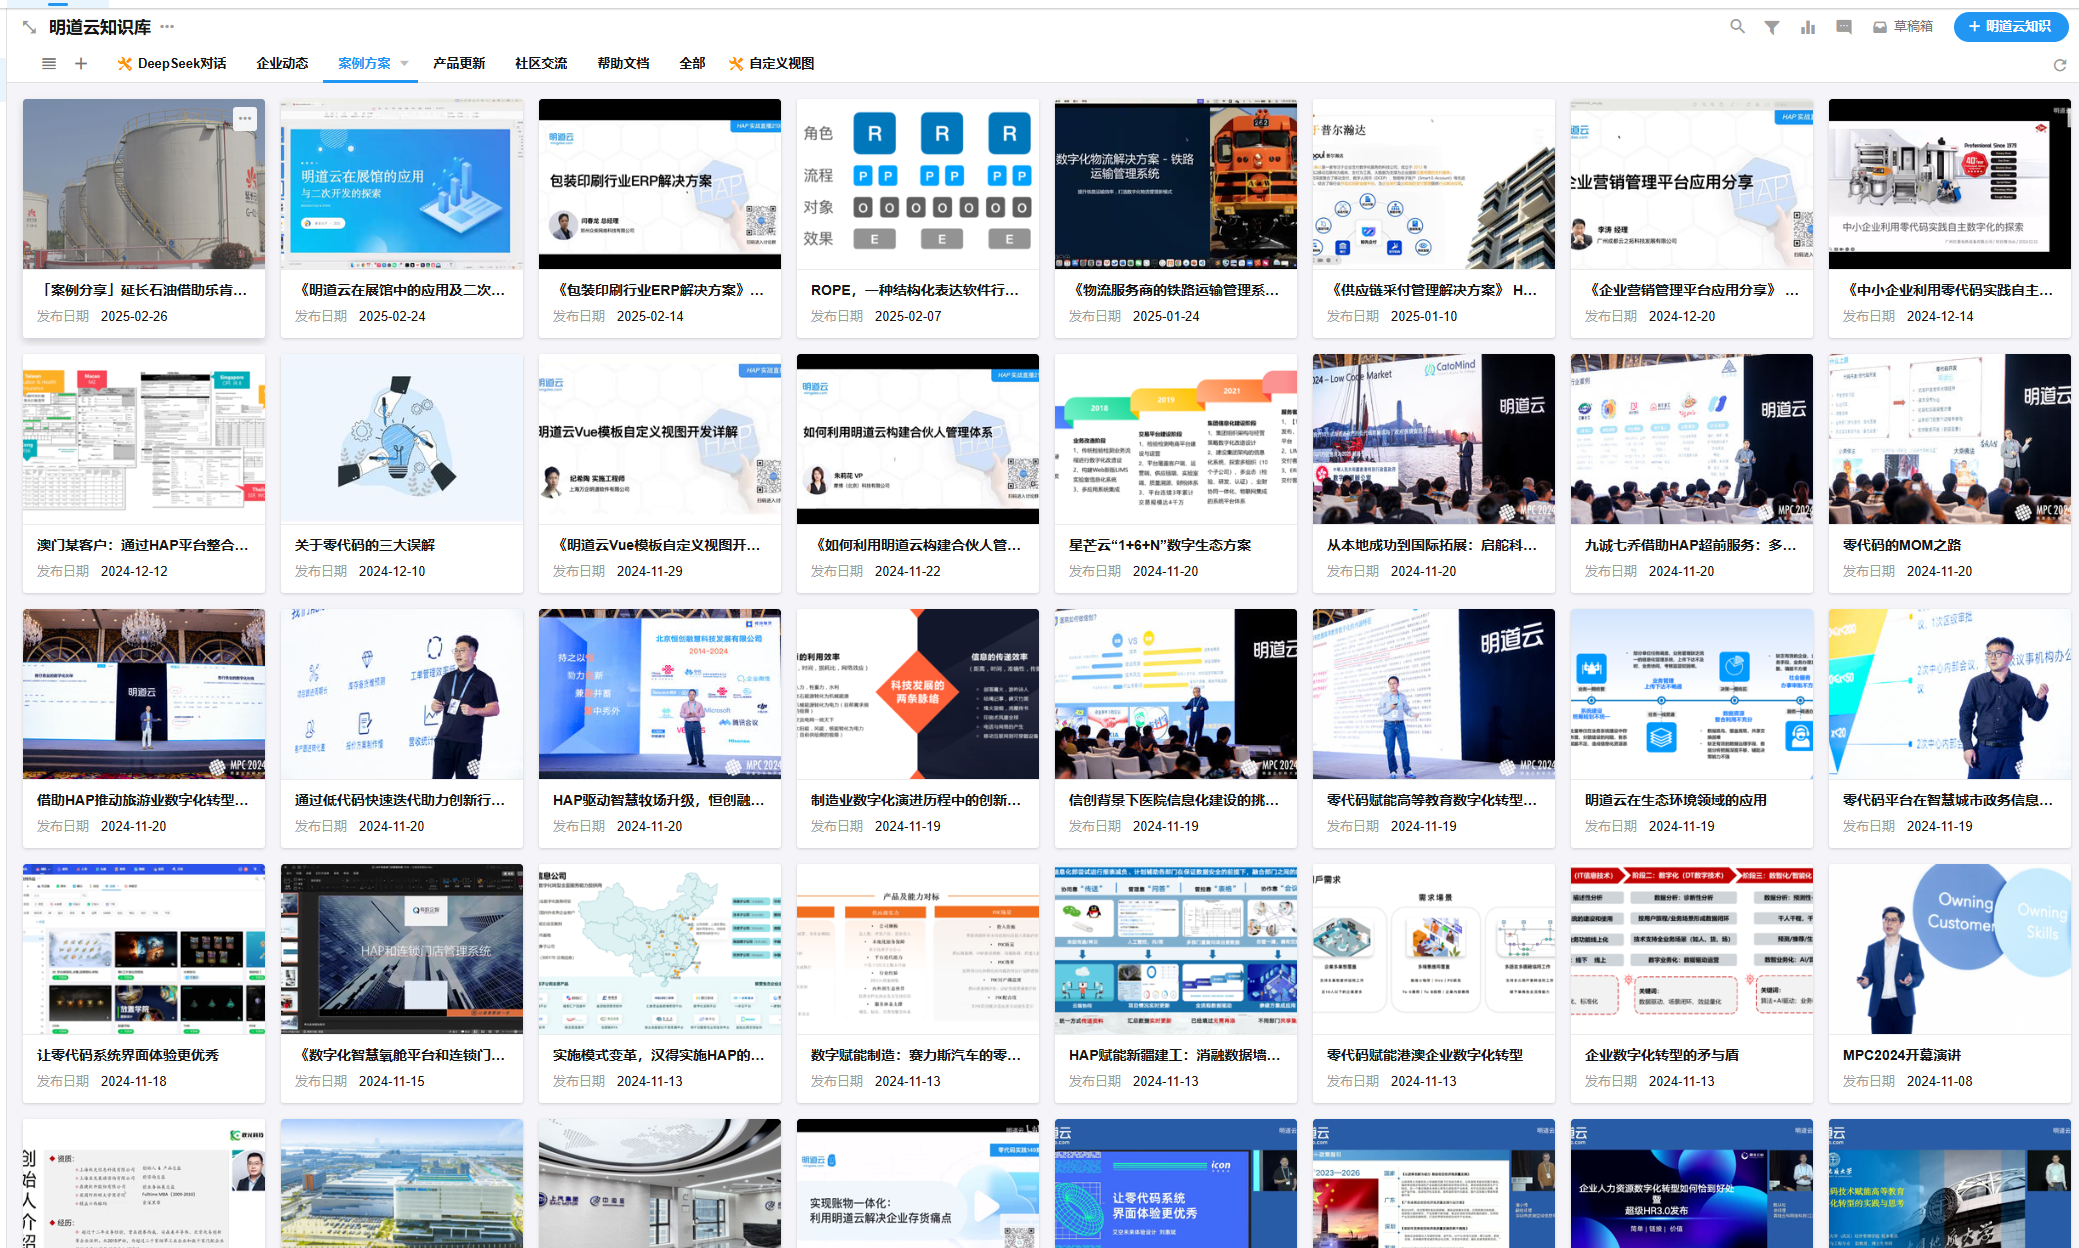Click the filter funnel icon
The height and width of the screenshot is (1248, 2079).
click(1772, 27)
